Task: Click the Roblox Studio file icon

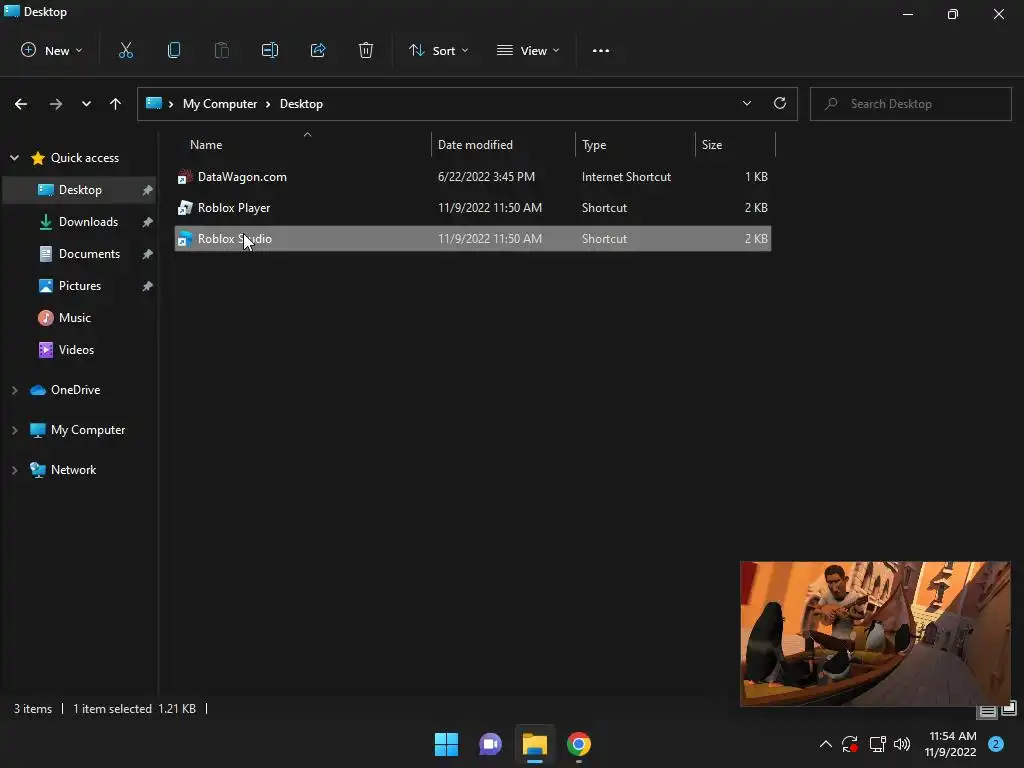Action: click(185, 239)
